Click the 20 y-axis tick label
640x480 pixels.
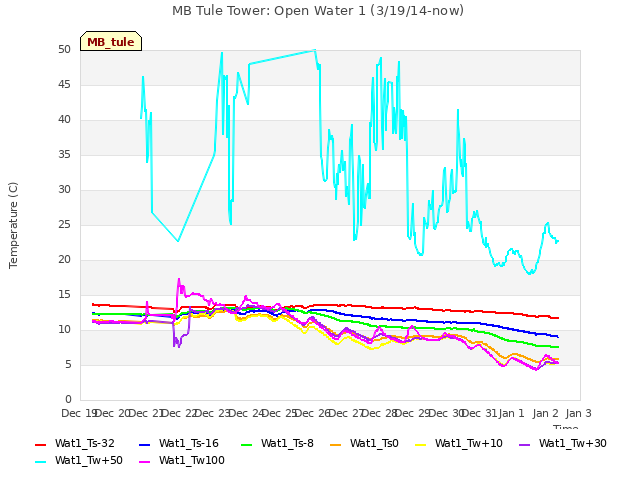tap(64, 260)
